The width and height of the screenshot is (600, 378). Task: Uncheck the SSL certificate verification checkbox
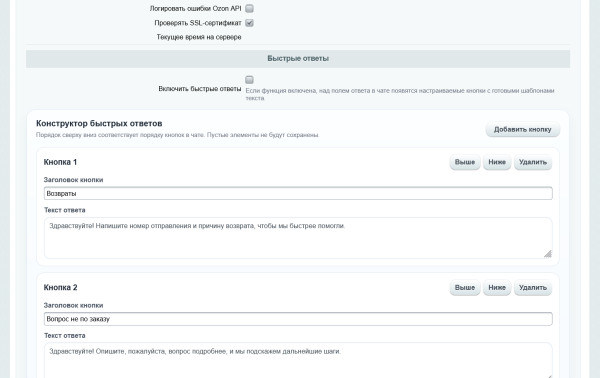tap(249, 23)
